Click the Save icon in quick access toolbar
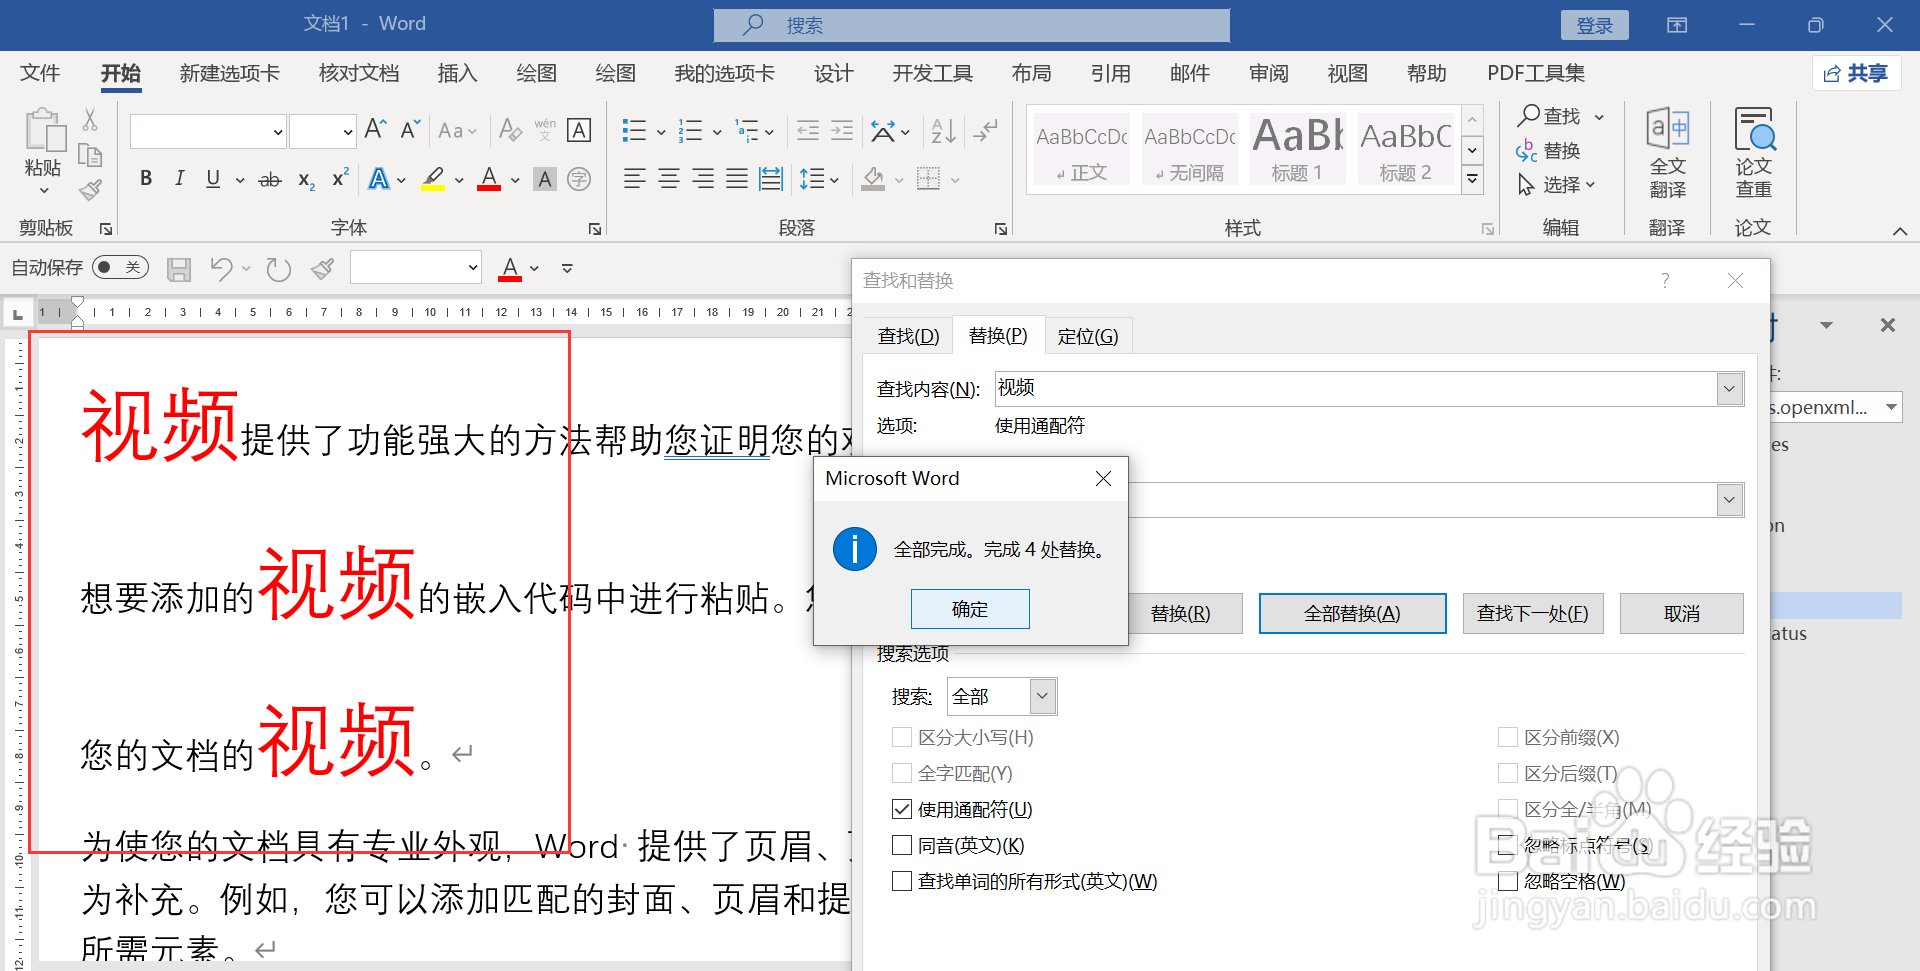 (x=179, y=269)
